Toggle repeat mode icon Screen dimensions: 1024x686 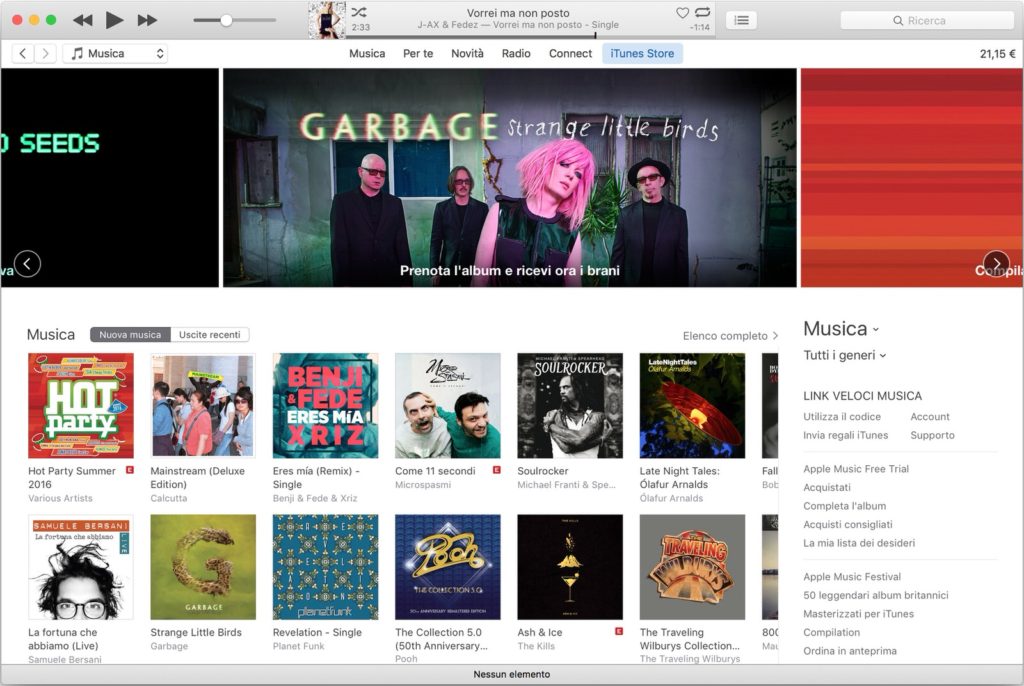click(x=703, y=12)
